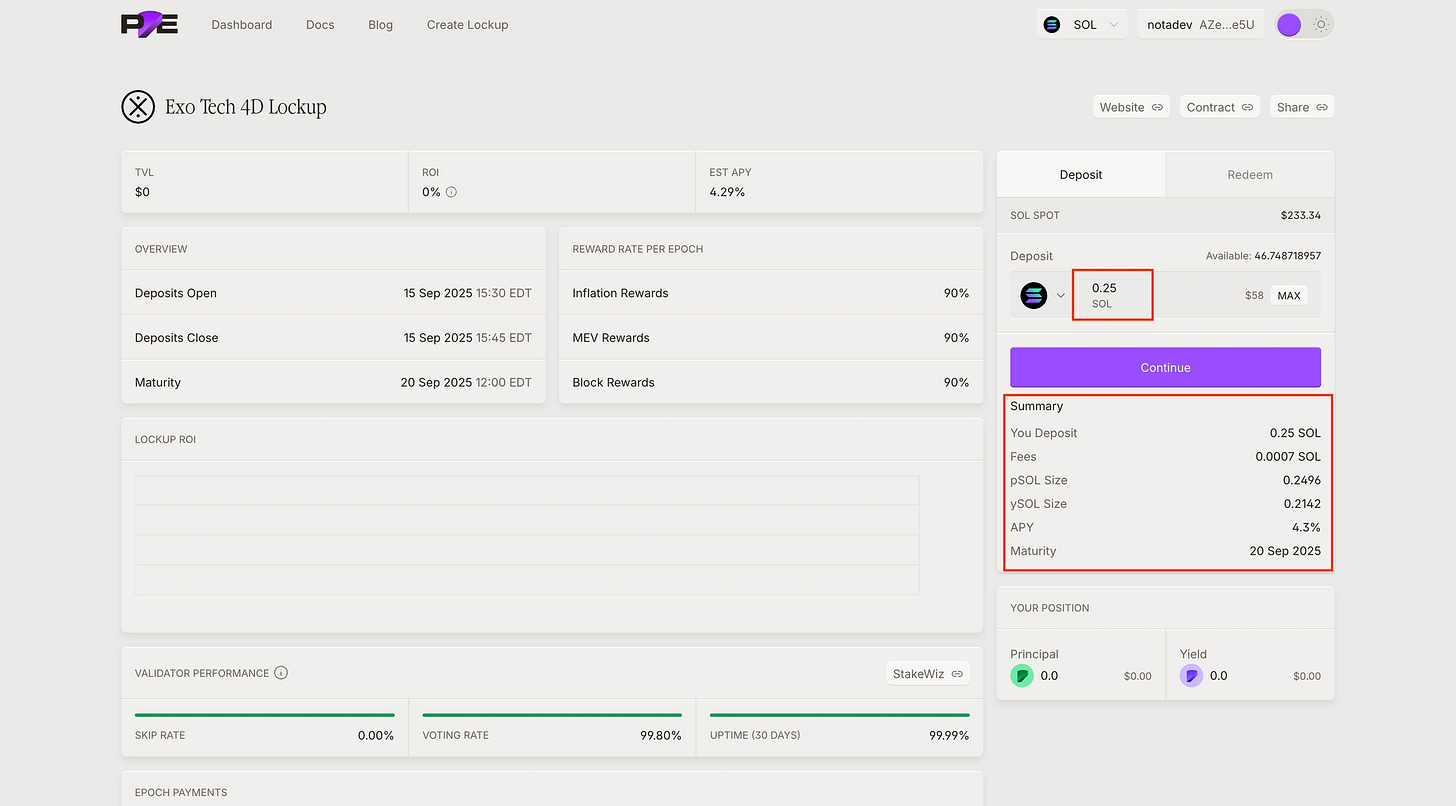Go to the Docs page
Viewport: 1456px width, 806px height.
coord(320,25)
